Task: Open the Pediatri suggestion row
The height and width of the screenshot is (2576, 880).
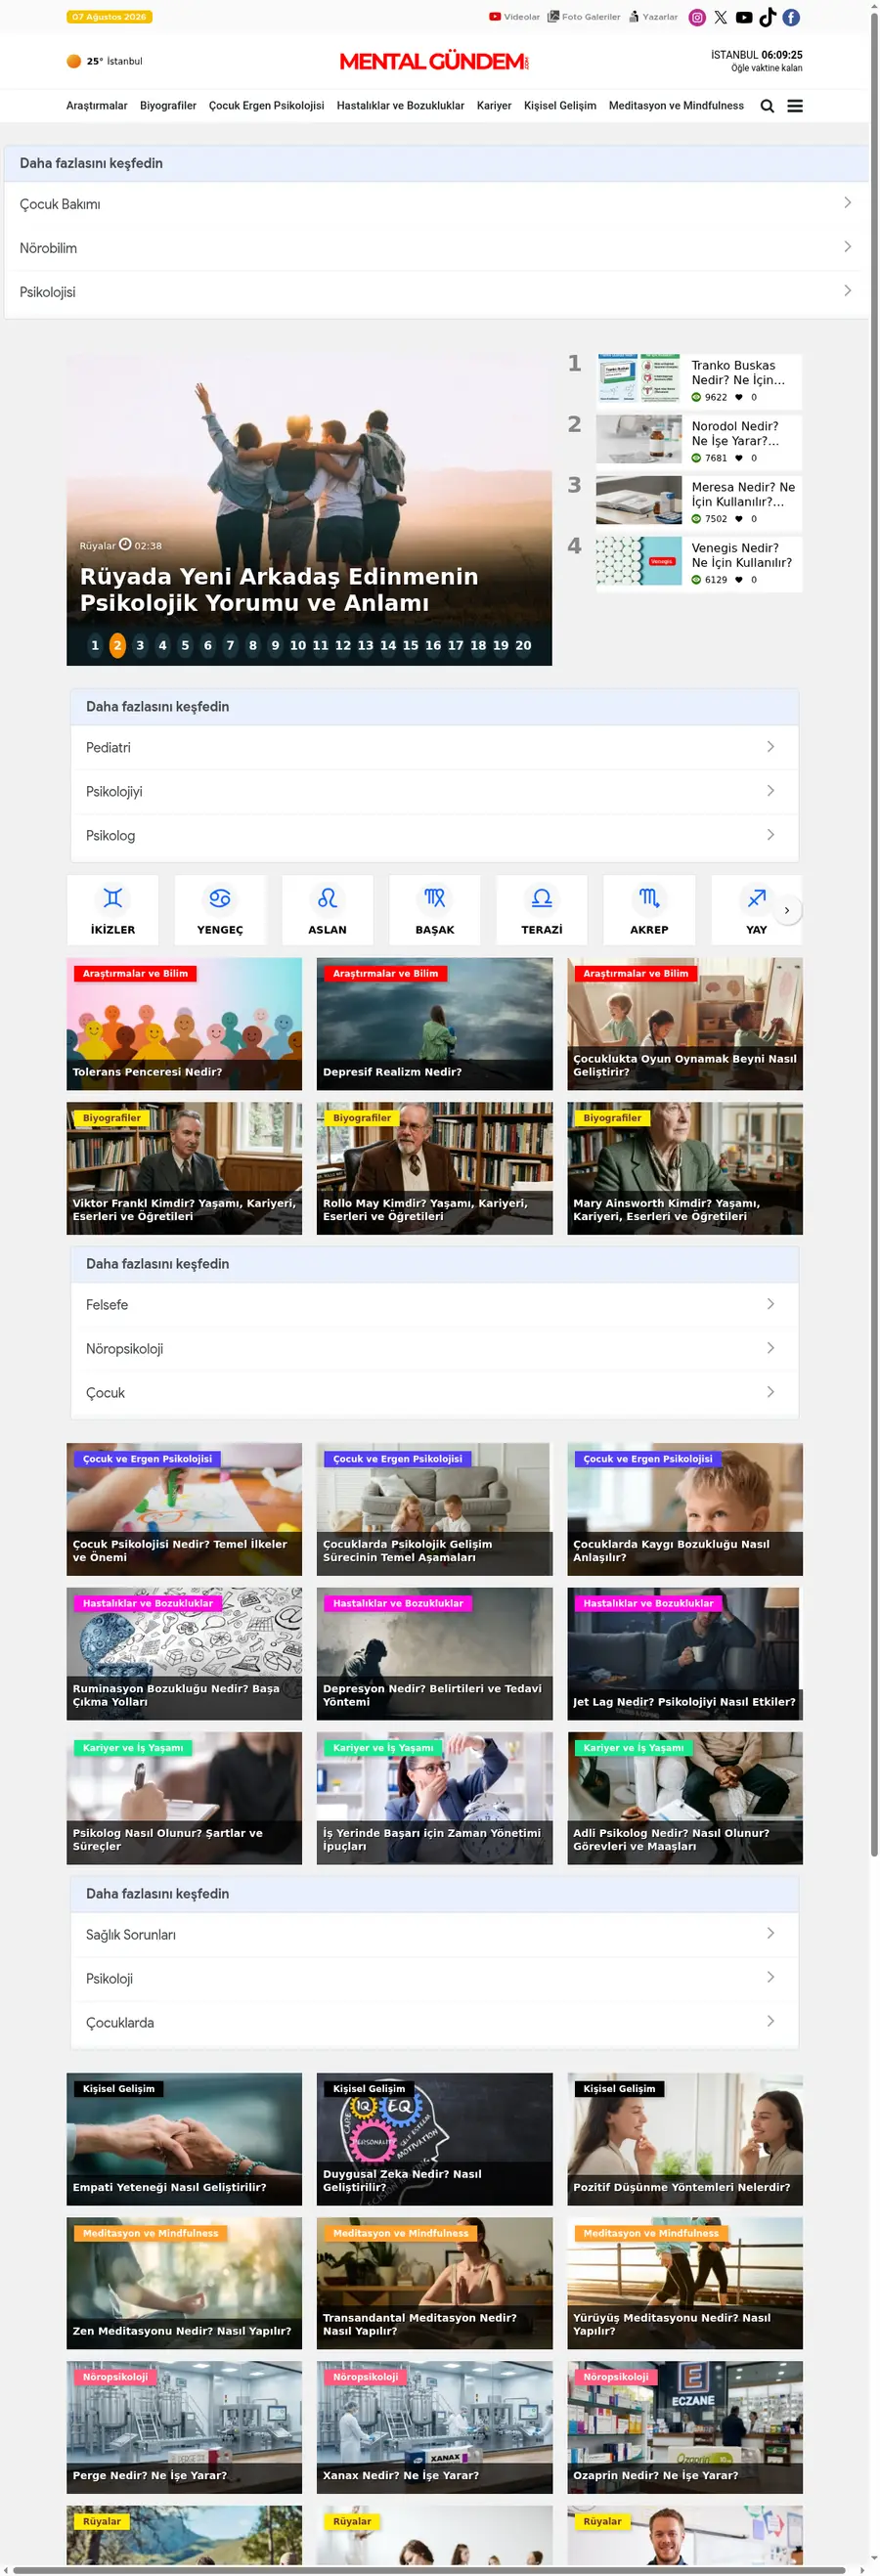Action: (434, 748)
